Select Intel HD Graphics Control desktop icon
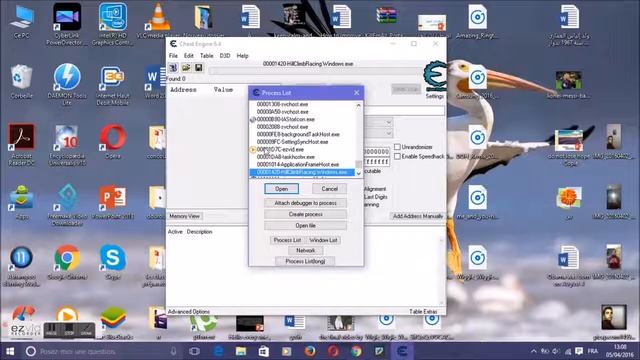This screenshot has width=640, height=360. (113, 24)
